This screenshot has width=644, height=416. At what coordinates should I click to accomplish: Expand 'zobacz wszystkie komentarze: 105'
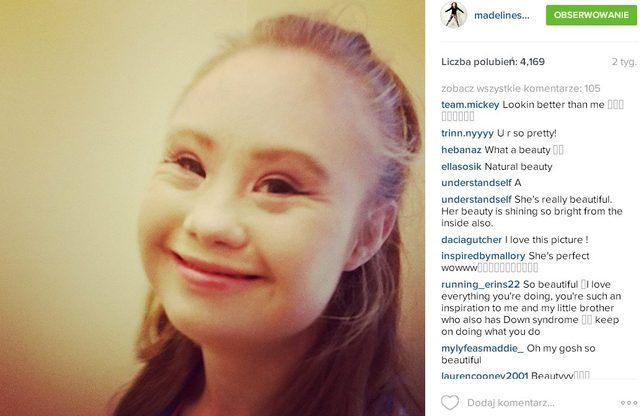click(x=520, y=88)
